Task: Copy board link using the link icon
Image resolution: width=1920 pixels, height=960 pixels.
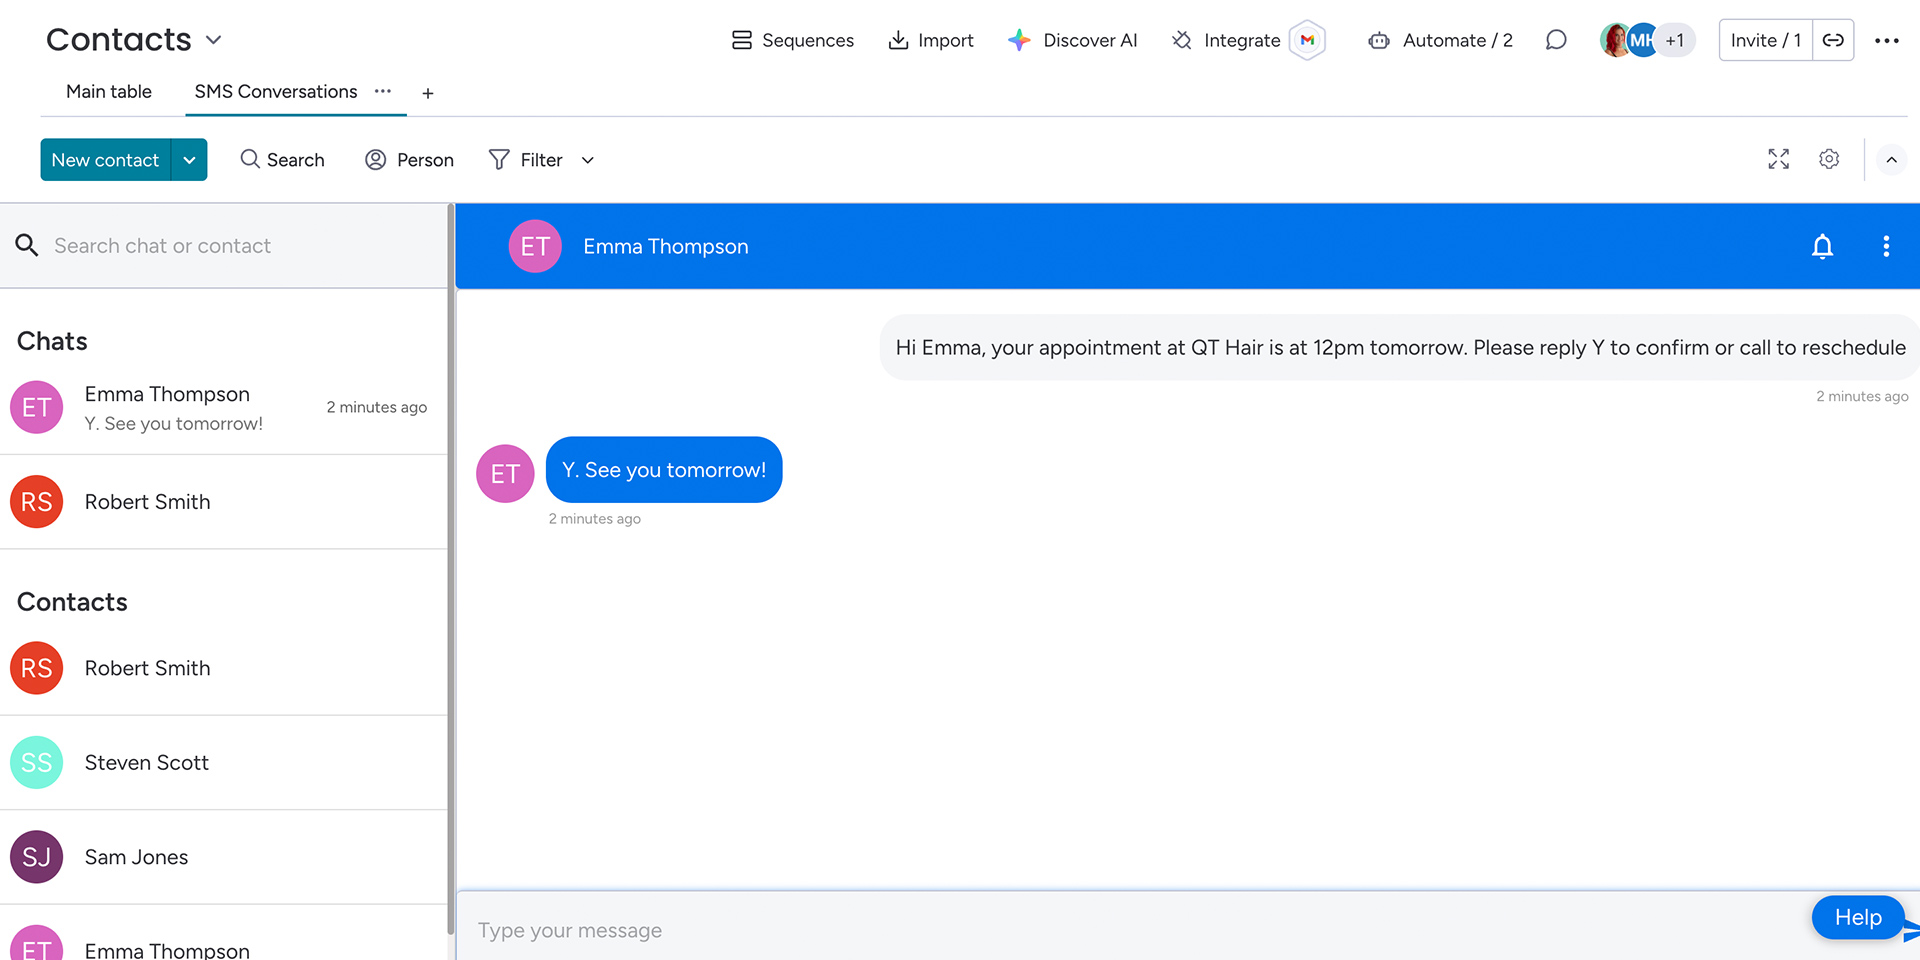Action: (x=1833, y=40)
